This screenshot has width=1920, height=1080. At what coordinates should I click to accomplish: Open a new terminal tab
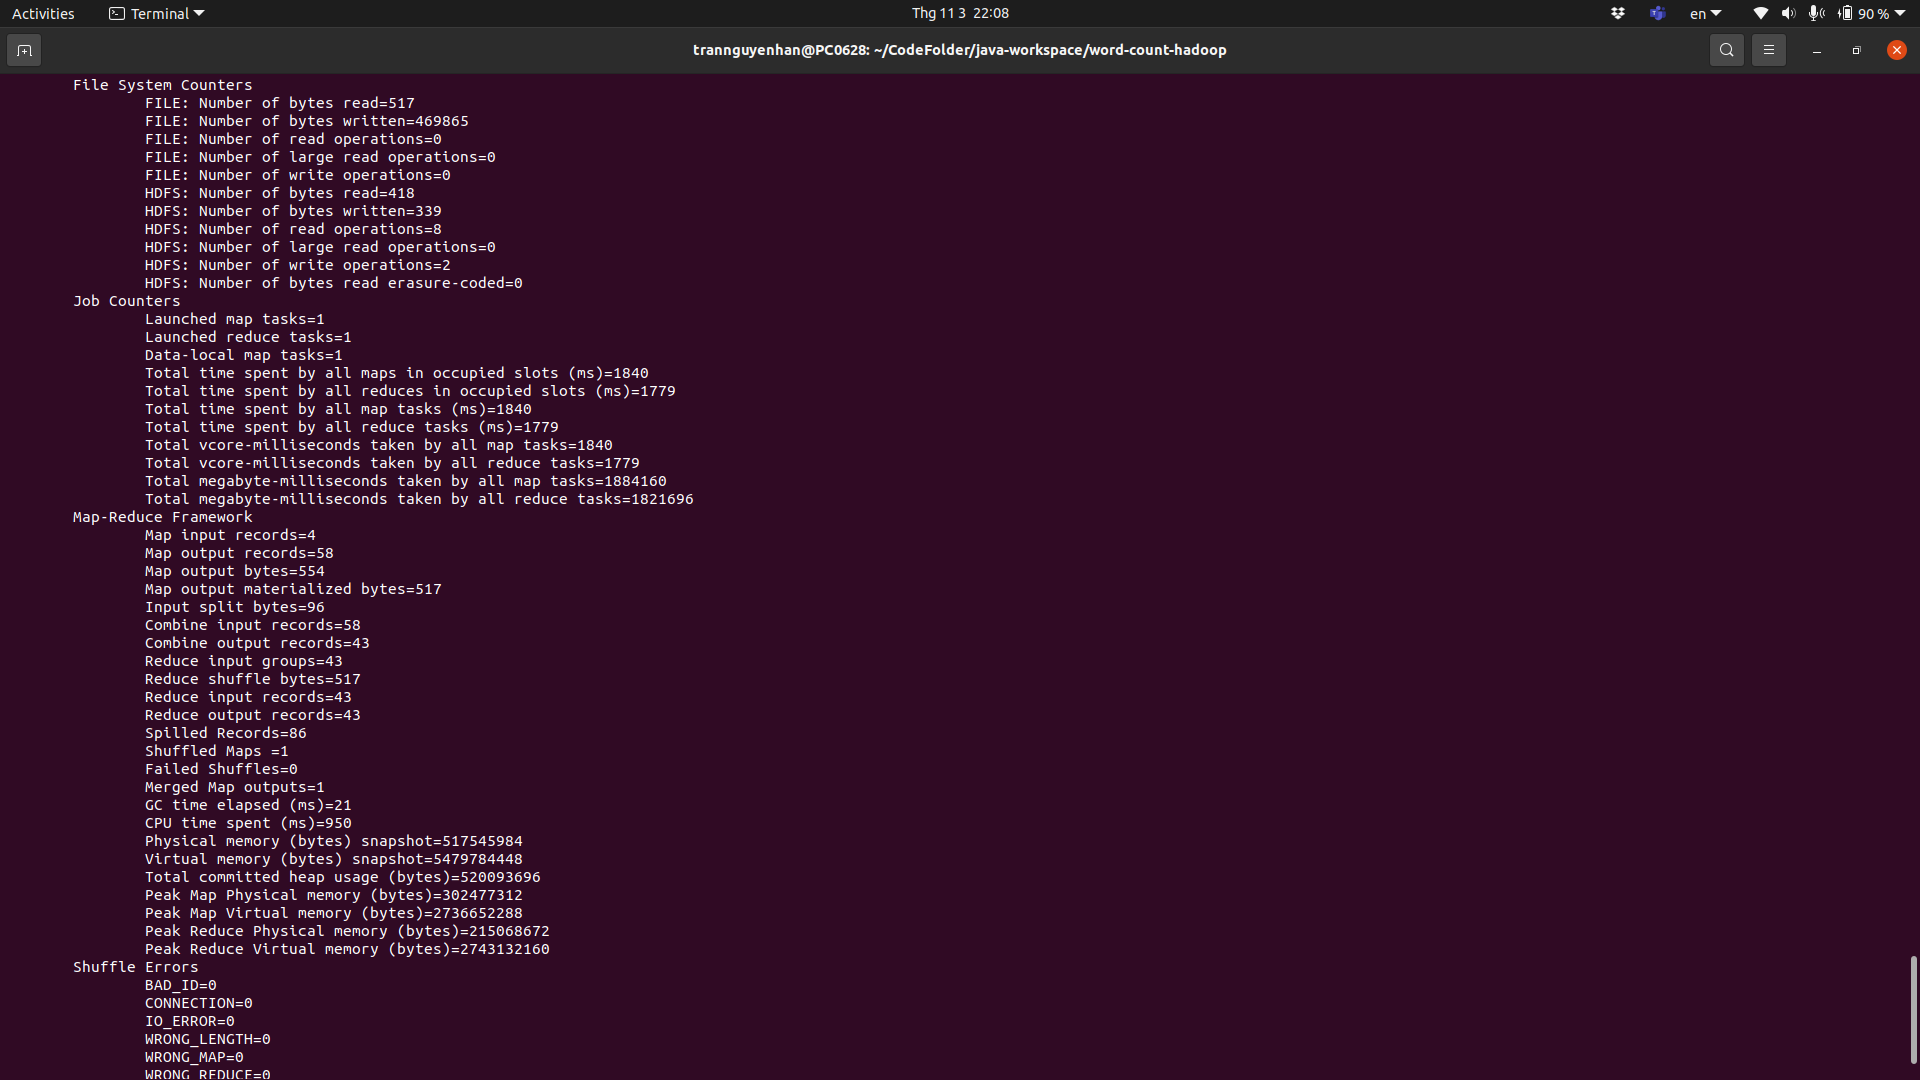pyautogui.click(x=24, y=50)
